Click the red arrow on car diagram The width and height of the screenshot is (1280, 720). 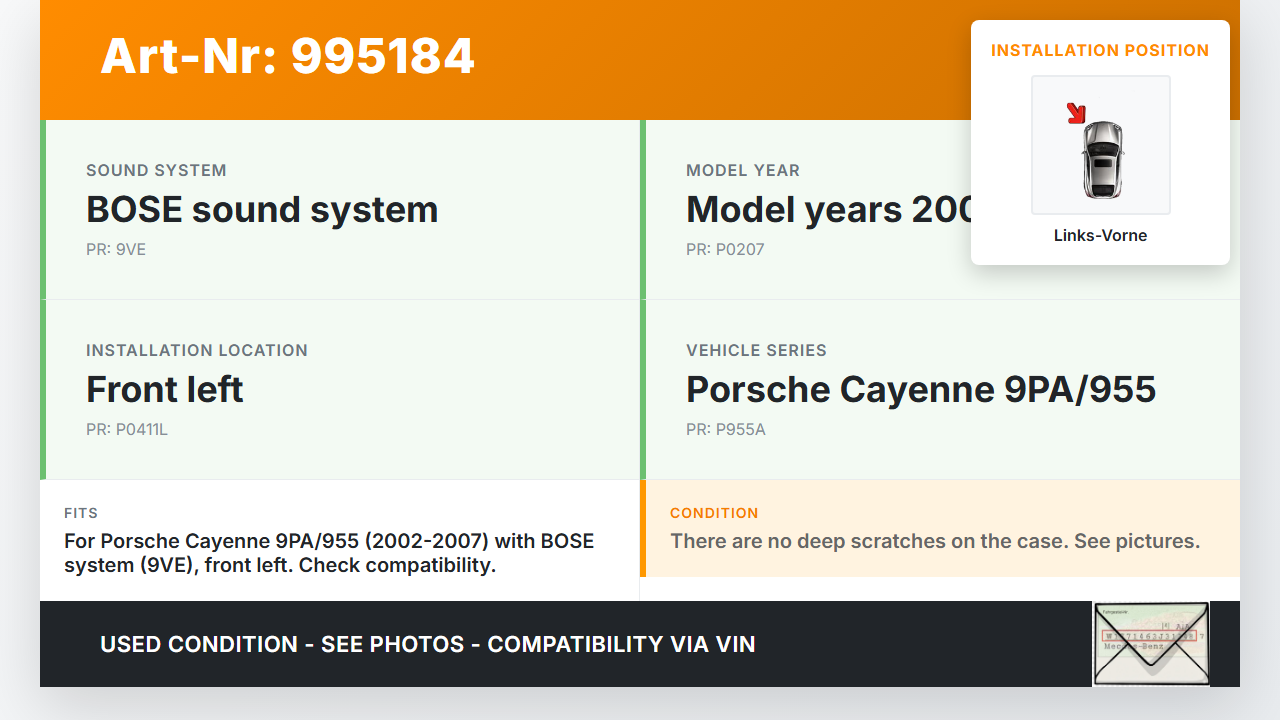1076,113
